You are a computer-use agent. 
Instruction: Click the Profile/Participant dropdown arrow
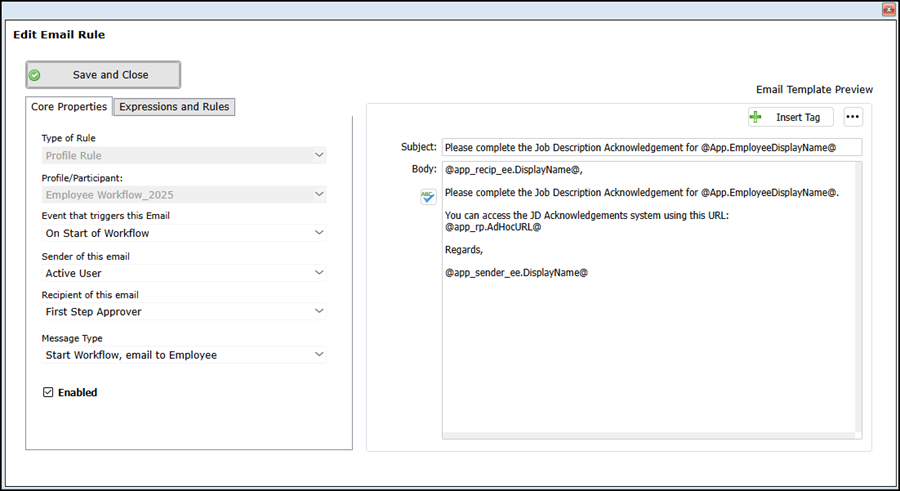pyautogui.click(x=319, y=194)
